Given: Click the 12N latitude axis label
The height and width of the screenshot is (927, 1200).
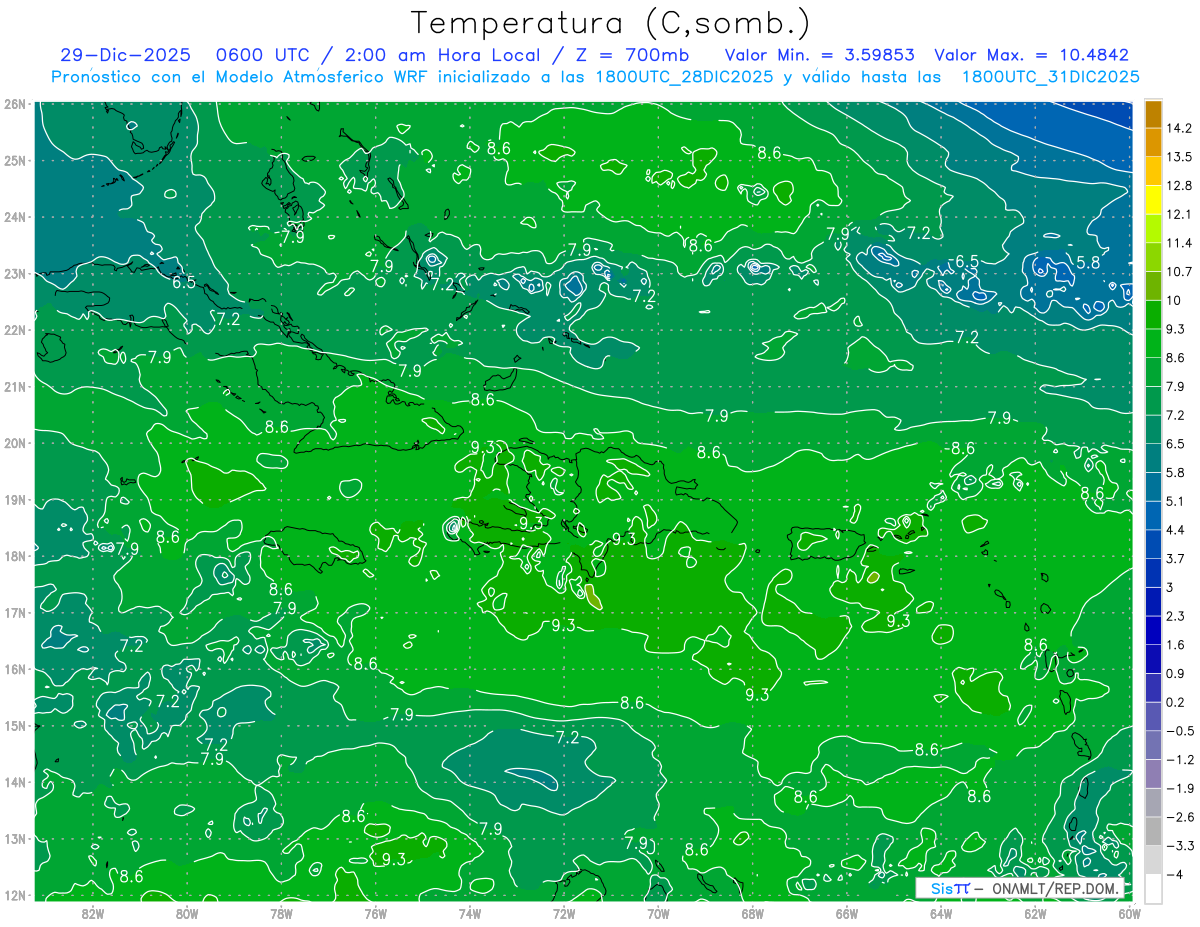Looking at the screenshot, I should (14, 895).
